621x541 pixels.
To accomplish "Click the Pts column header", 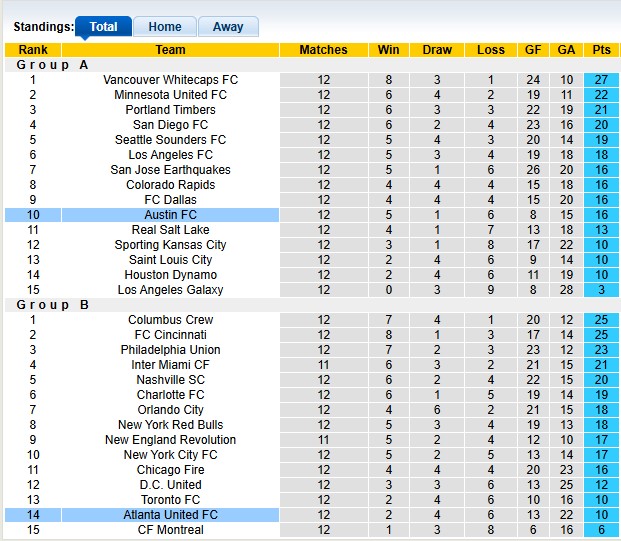I will [x=602, y=50].
